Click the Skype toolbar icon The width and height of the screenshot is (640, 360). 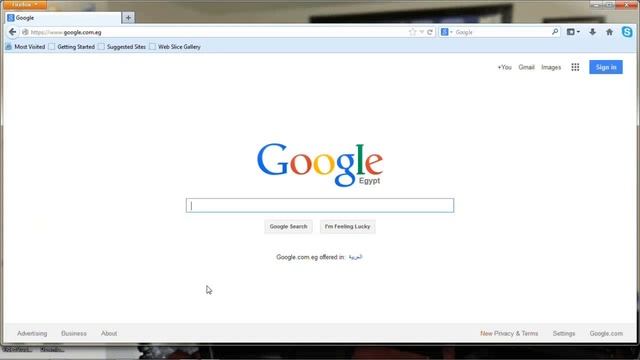tap(627, 32)
